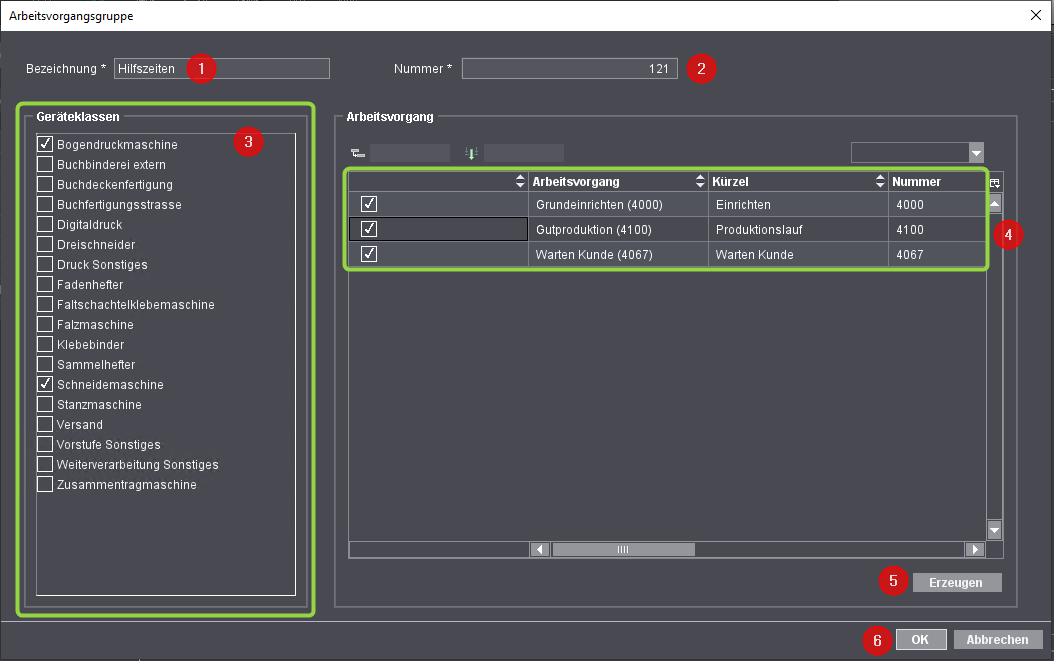Click the vertical scrollbar up arrow
The height and width of the screenshot is (661, 1054).
(994, 202)
